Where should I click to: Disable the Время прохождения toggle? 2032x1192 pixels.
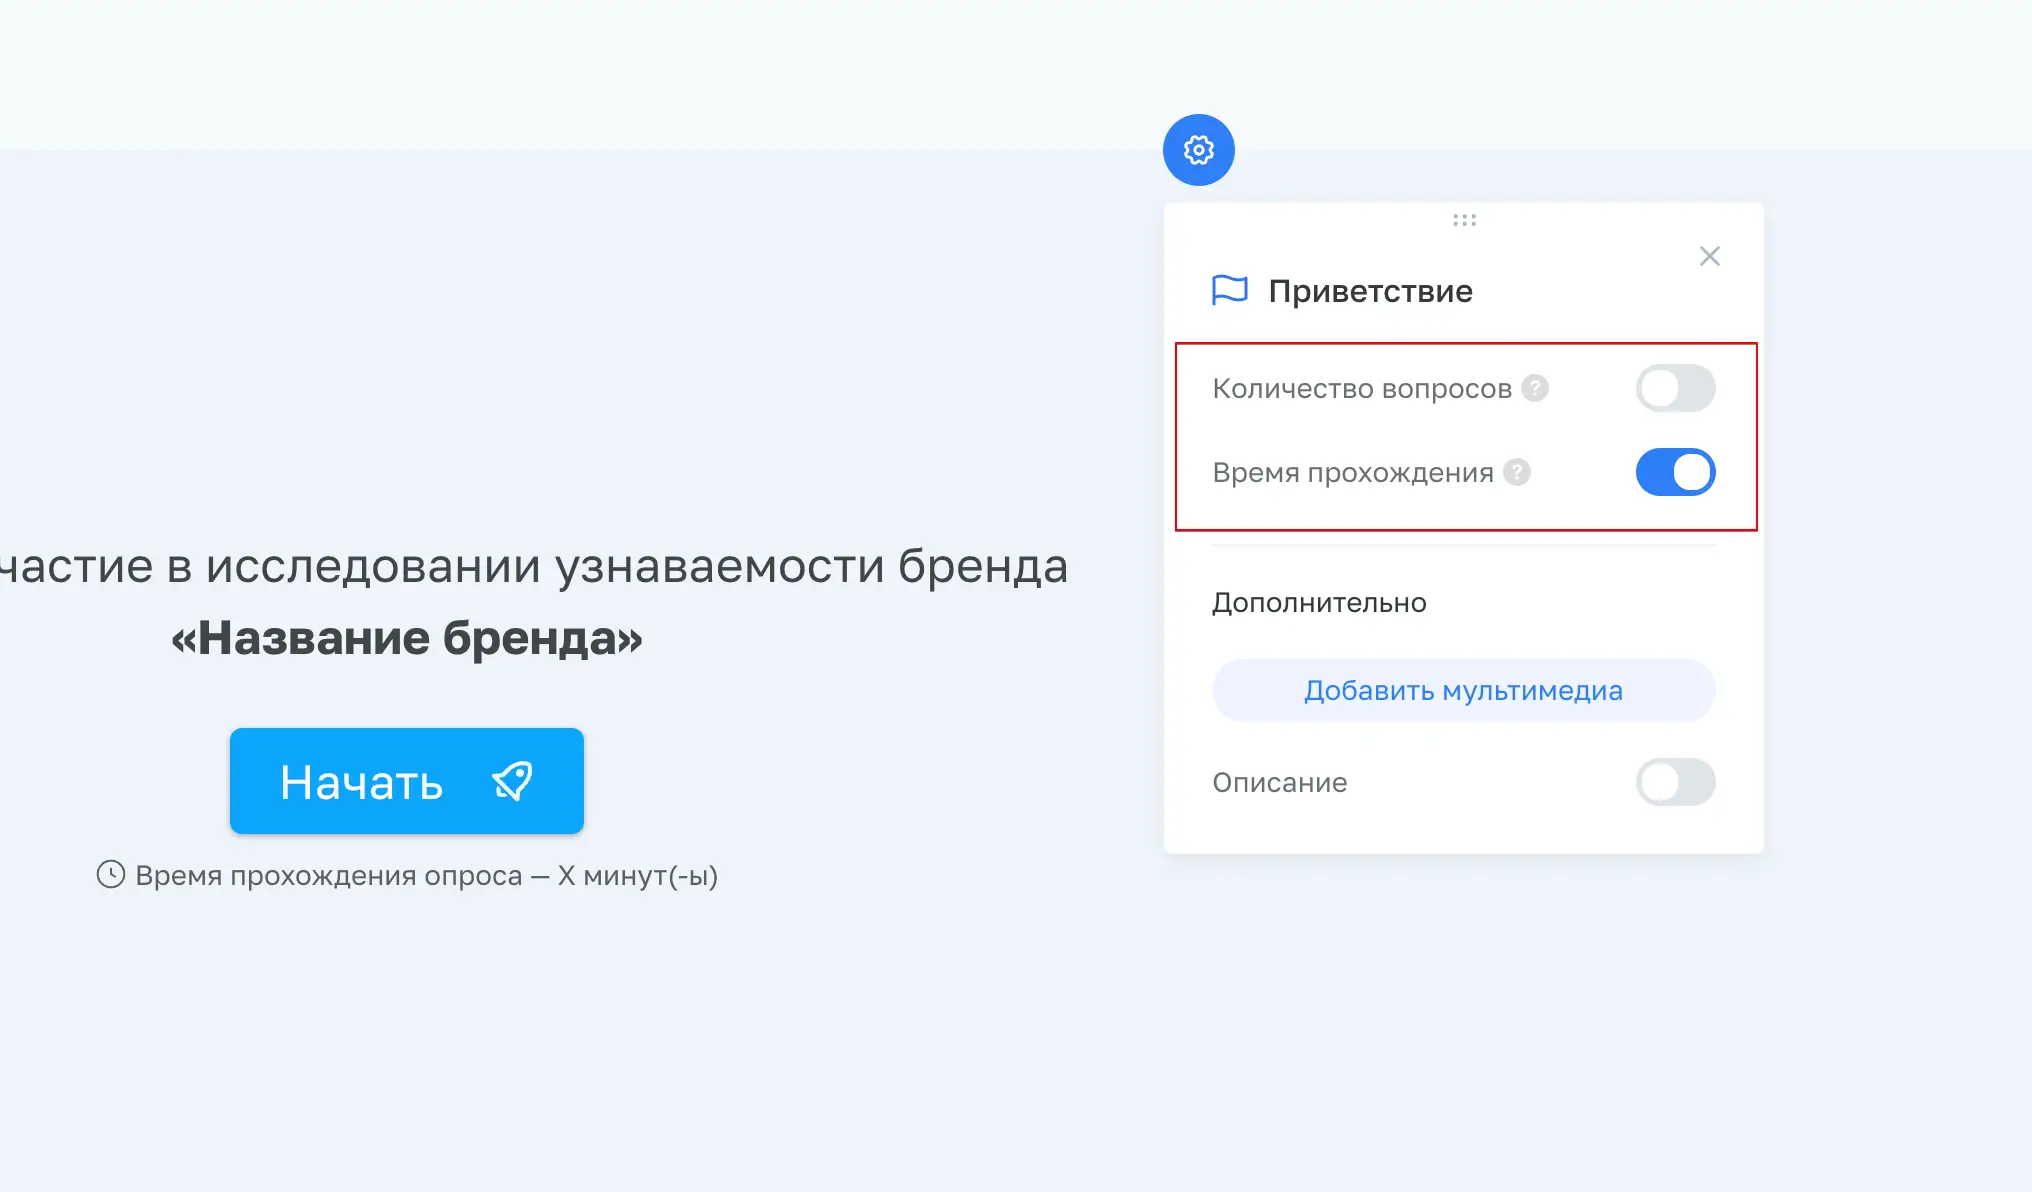click(1675, 472)
